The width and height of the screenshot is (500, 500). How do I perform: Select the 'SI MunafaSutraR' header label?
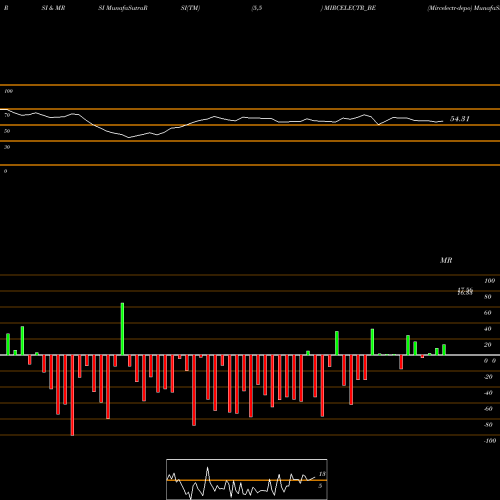point(123,8)
